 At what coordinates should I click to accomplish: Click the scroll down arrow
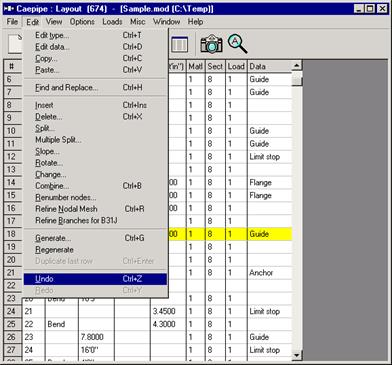297,355
